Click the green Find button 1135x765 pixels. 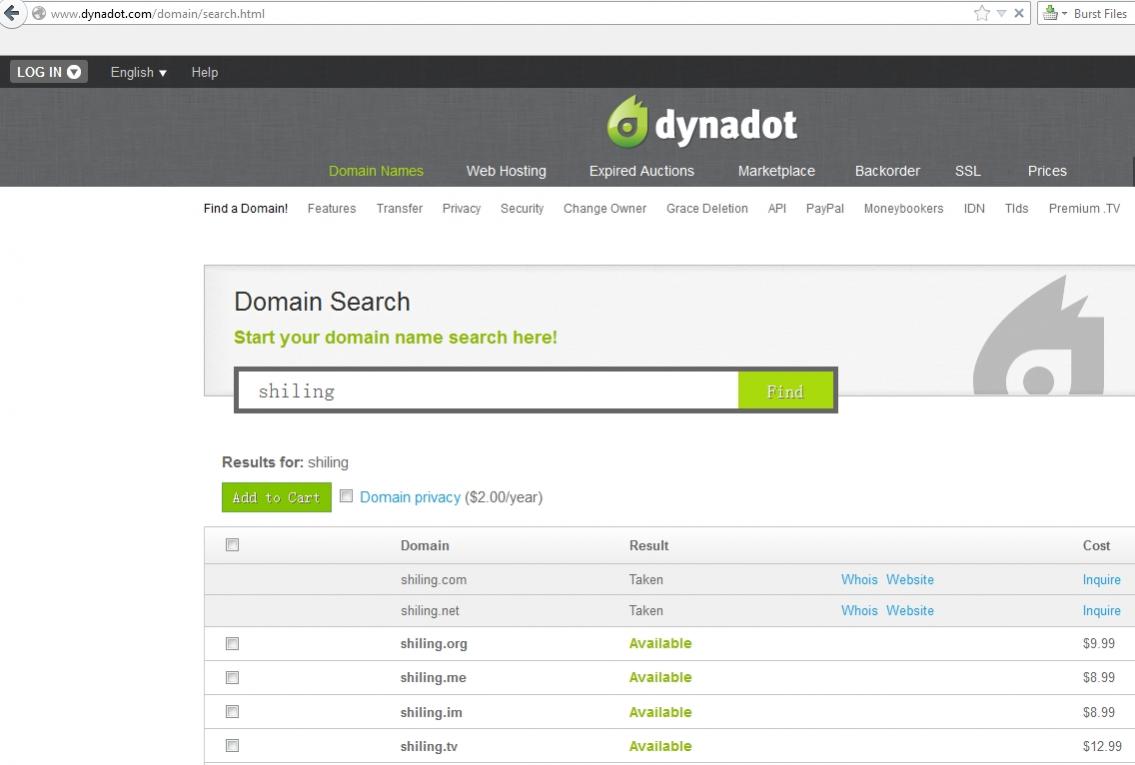tap(785, 391)
